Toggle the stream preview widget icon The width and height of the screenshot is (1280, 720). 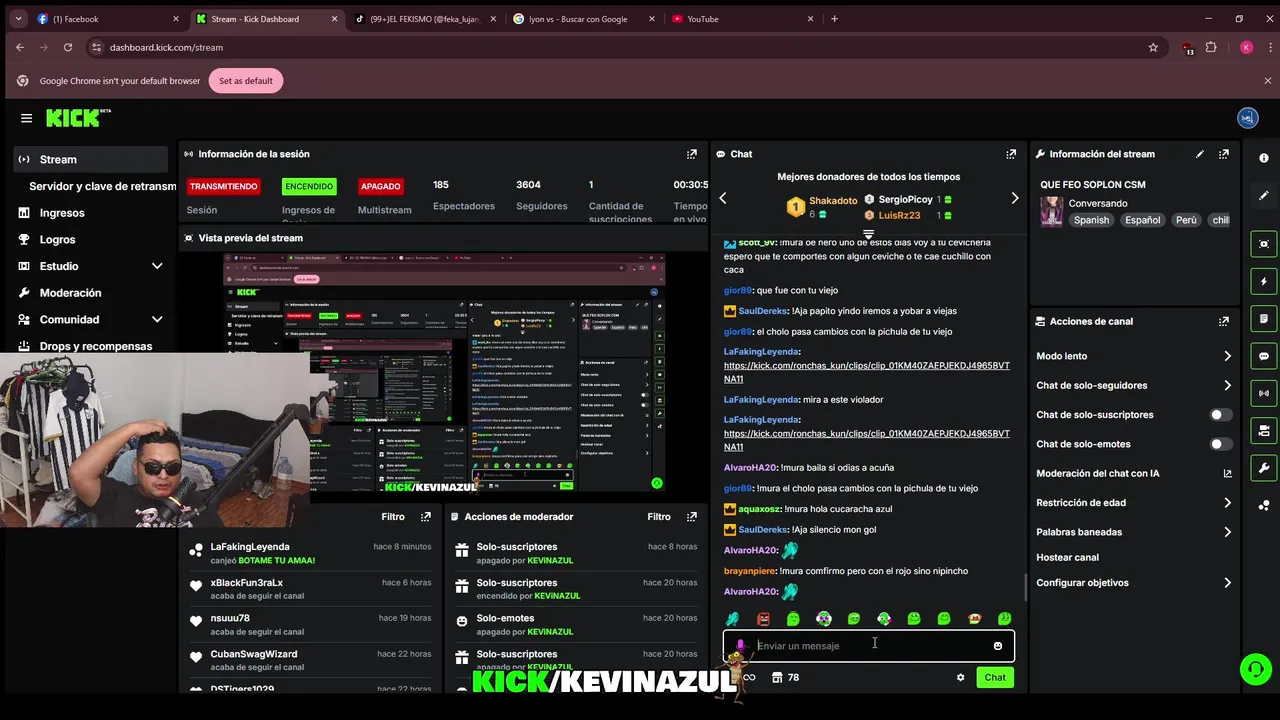[x=1264, y=244]
